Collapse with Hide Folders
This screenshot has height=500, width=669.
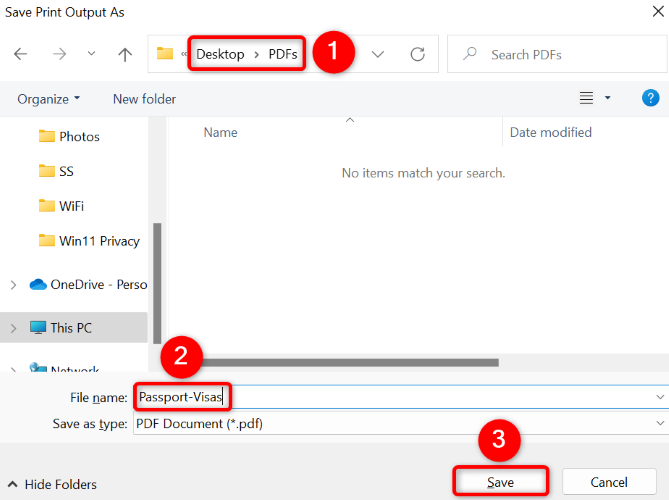click(52, 484)
